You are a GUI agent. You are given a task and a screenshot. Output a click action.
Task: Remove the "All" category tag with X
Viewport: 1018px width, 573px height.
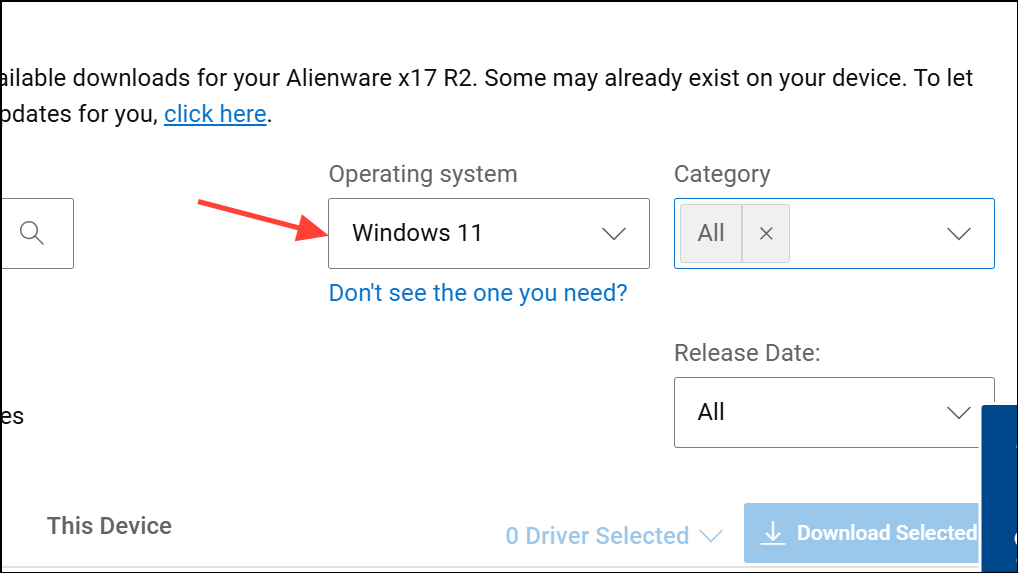point(766,233)
